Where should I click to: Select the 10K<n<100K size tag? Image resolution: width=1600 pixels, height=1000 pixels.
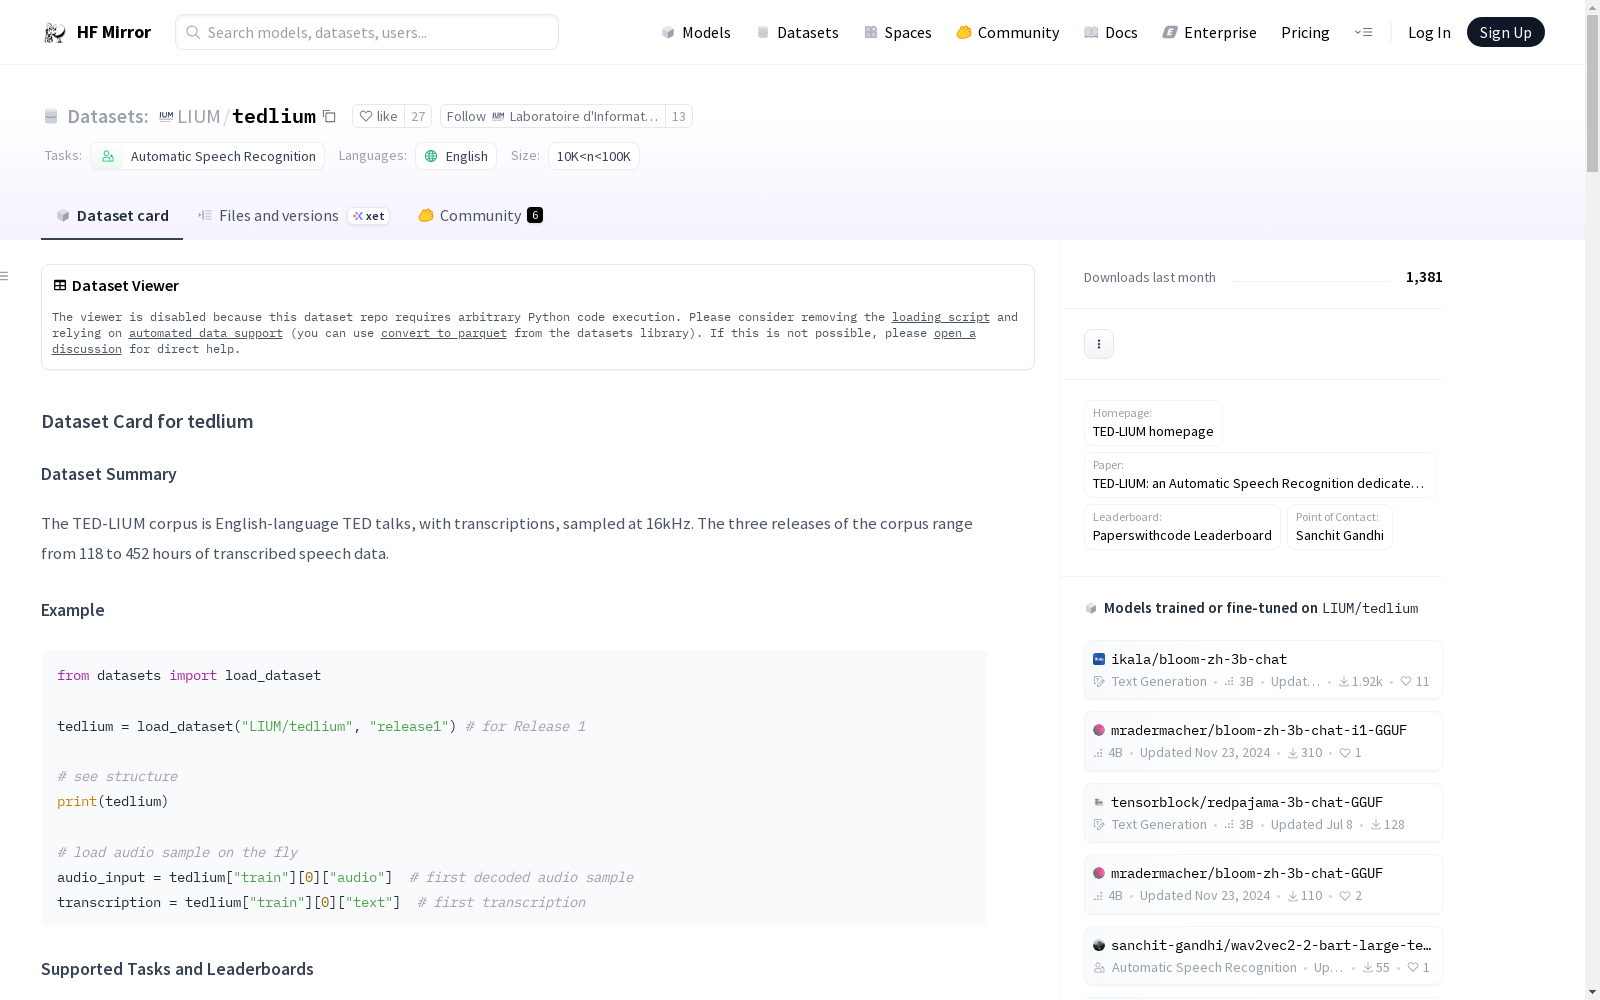click(594, 156)
